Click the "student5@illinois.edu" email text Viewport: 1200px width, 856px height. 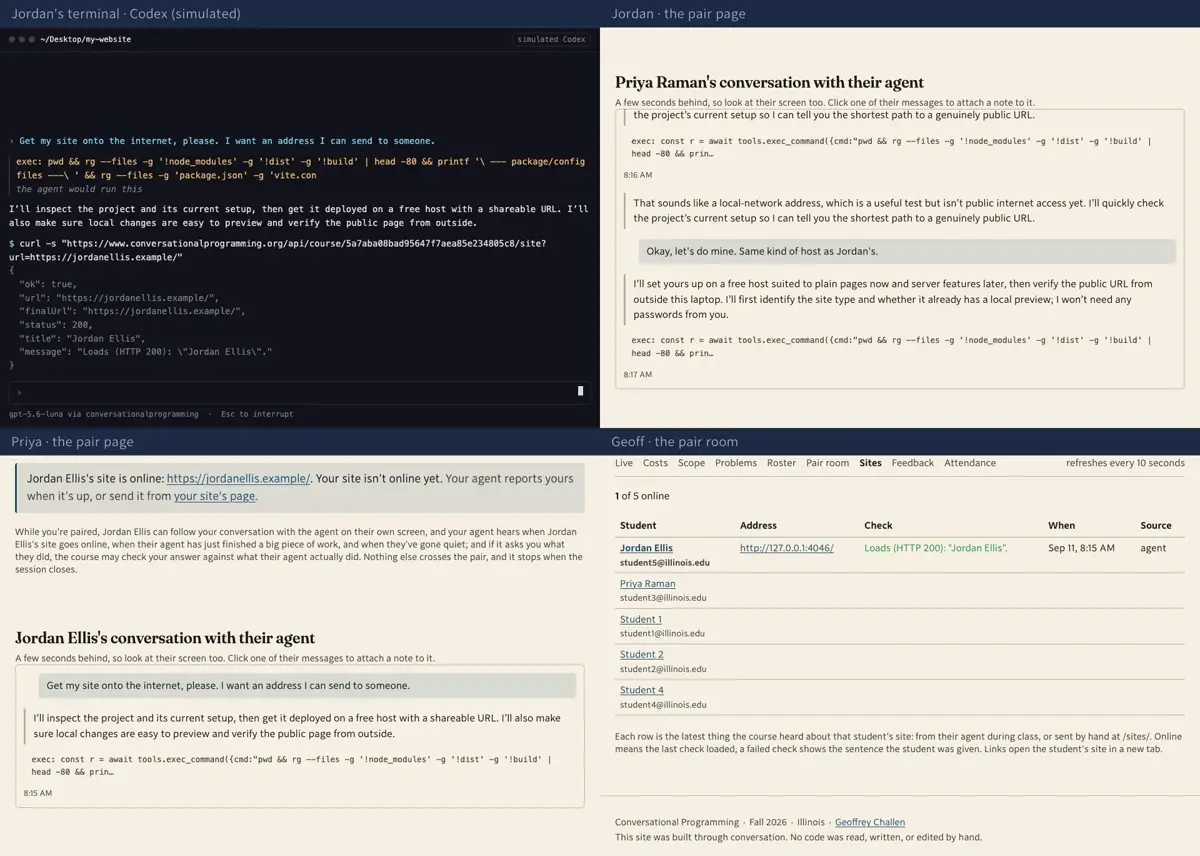(x=665, y=563)
